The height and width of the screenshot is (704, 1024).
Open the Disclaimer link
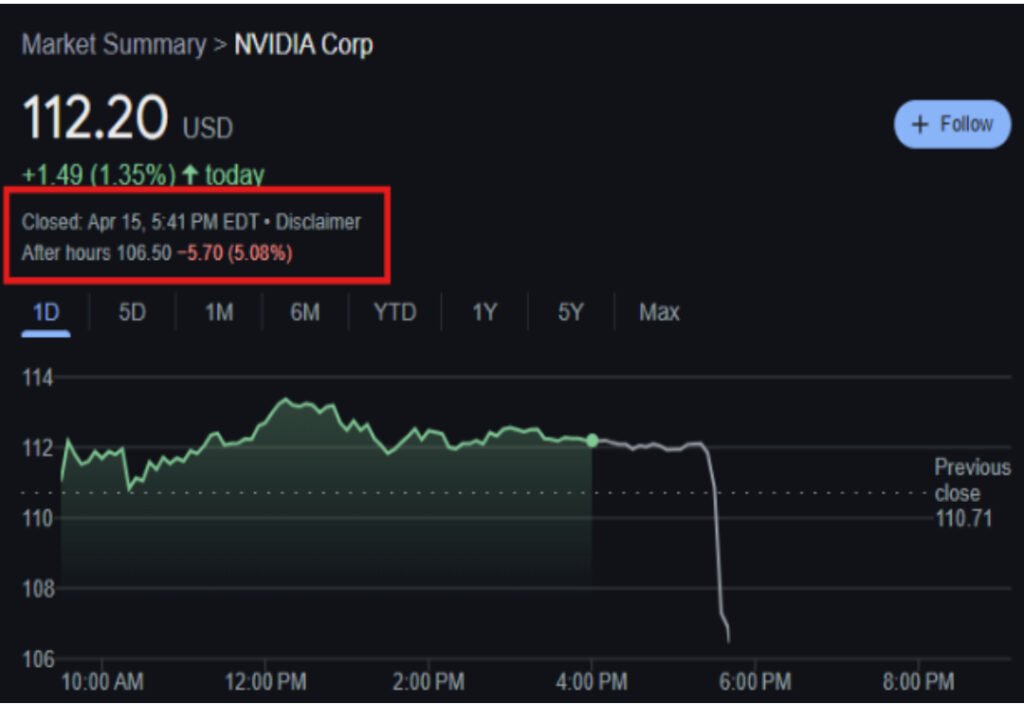click(318, 222)
